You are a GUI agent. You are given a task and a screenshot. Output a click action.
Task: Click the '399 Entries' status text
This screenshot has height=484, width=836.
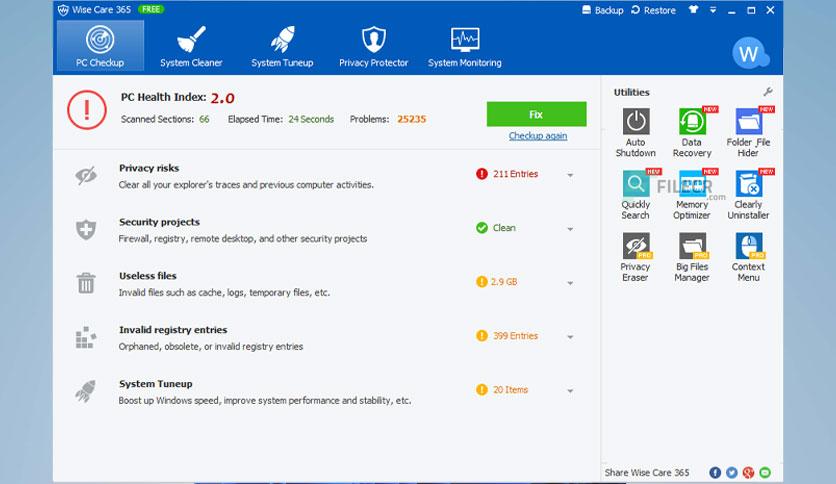[x=516, y=336]
